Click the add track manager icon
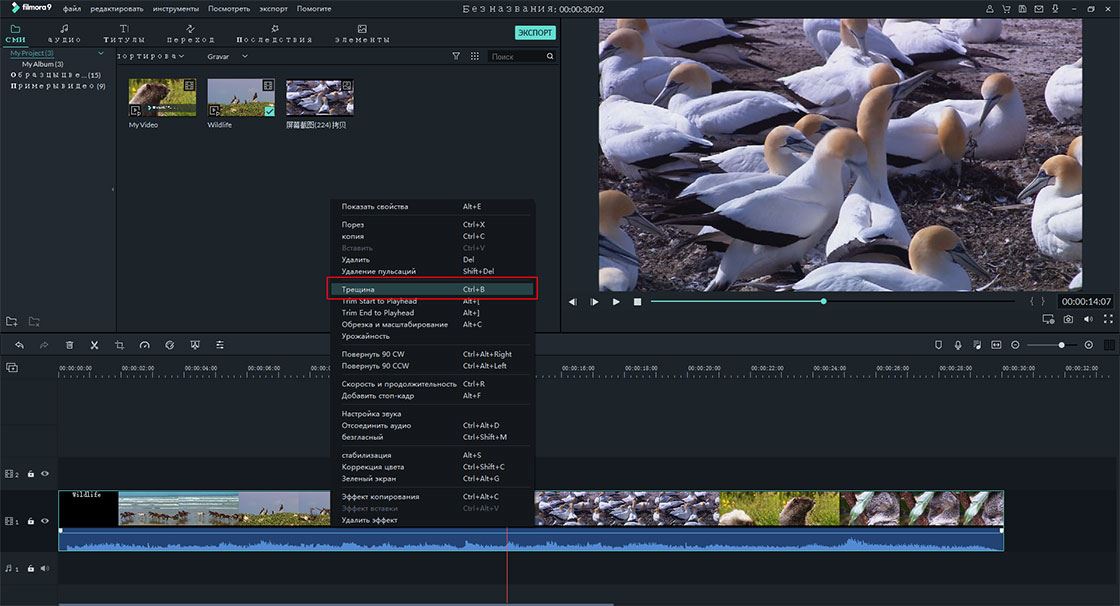Screen dimensions: 1120x606 coord(12,367)
